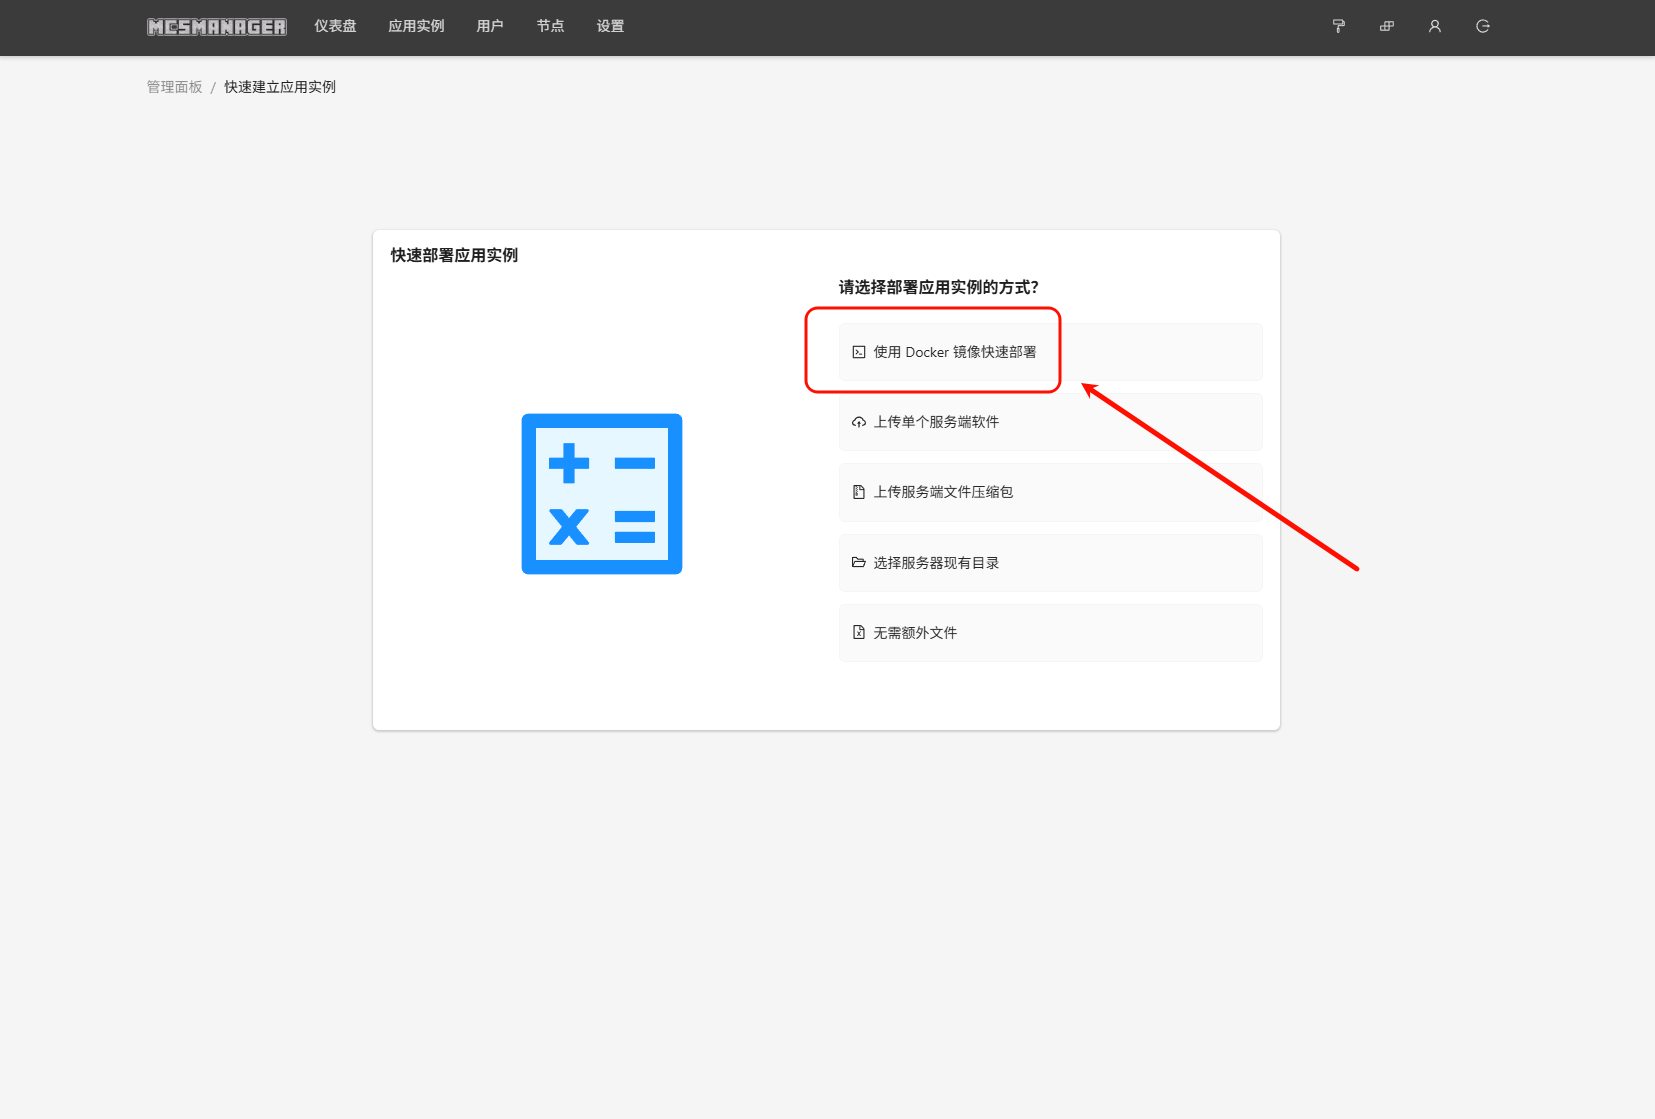Open the 仪表盘 menu
The width and height of the screenshot is (1655, 1119).
[x=335, y=26]
